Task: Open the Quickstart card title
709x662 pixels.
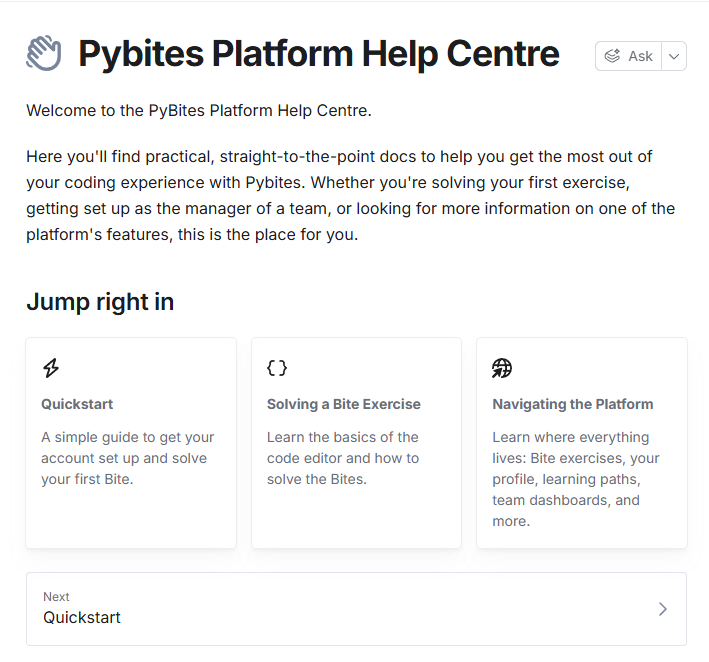Action: point(77,404)
